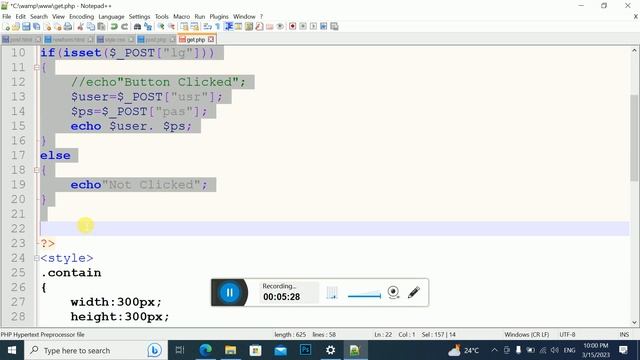Open the File menu
Image resolution: width=640 pixels, height=360 pixels.
pos(7,16)
